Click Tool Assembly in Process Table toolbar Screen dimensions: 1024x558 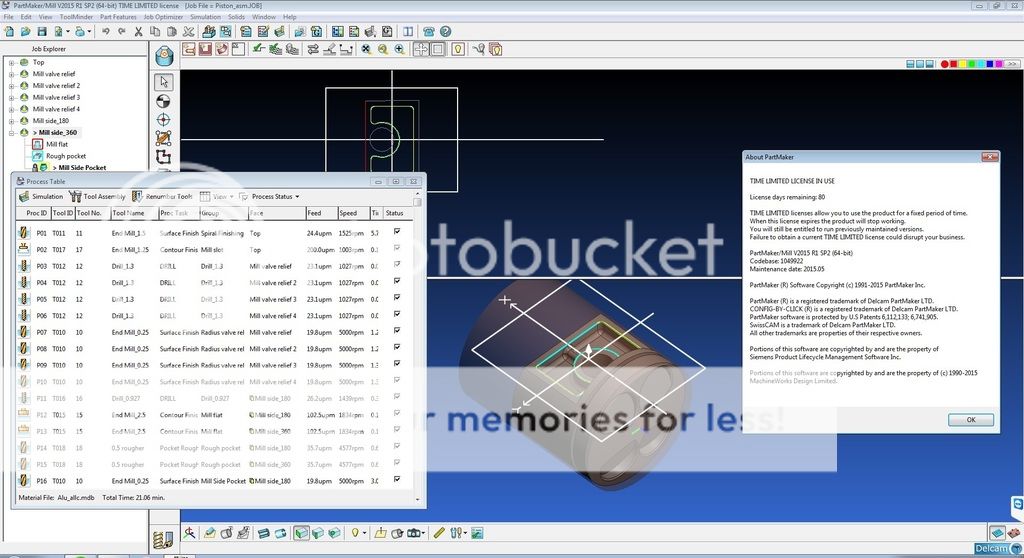point(98,196)
